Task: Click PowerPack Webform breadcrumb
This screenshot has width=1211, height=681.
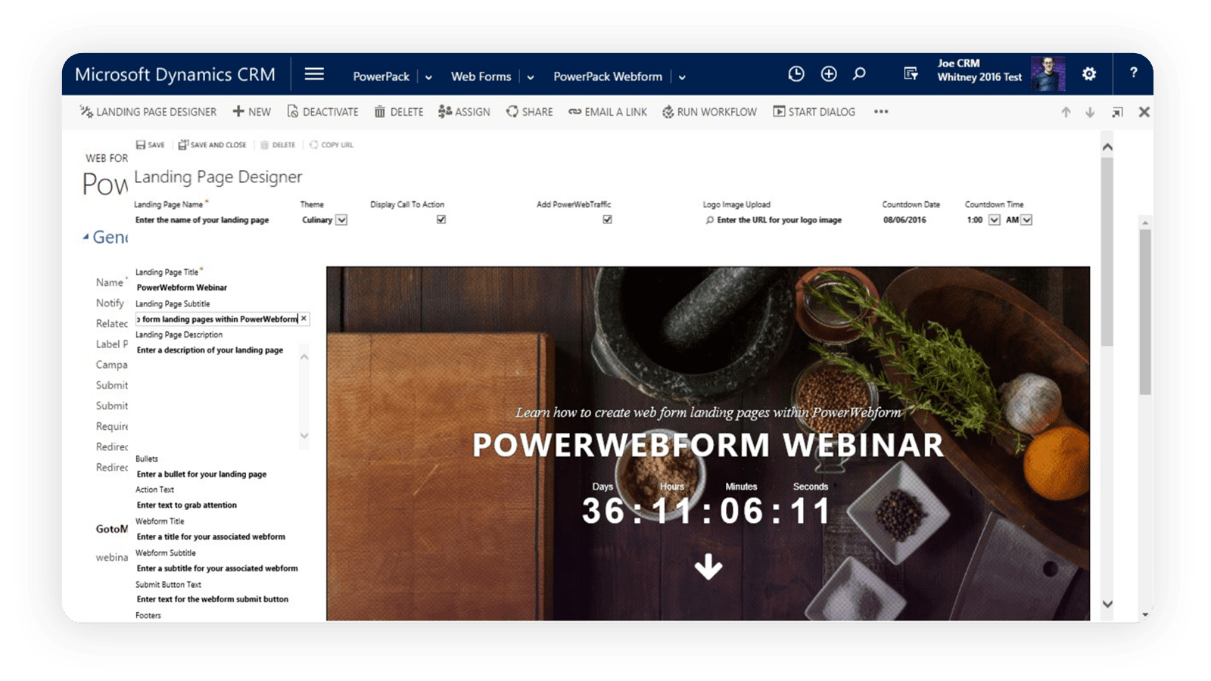Action: [608, 76]
